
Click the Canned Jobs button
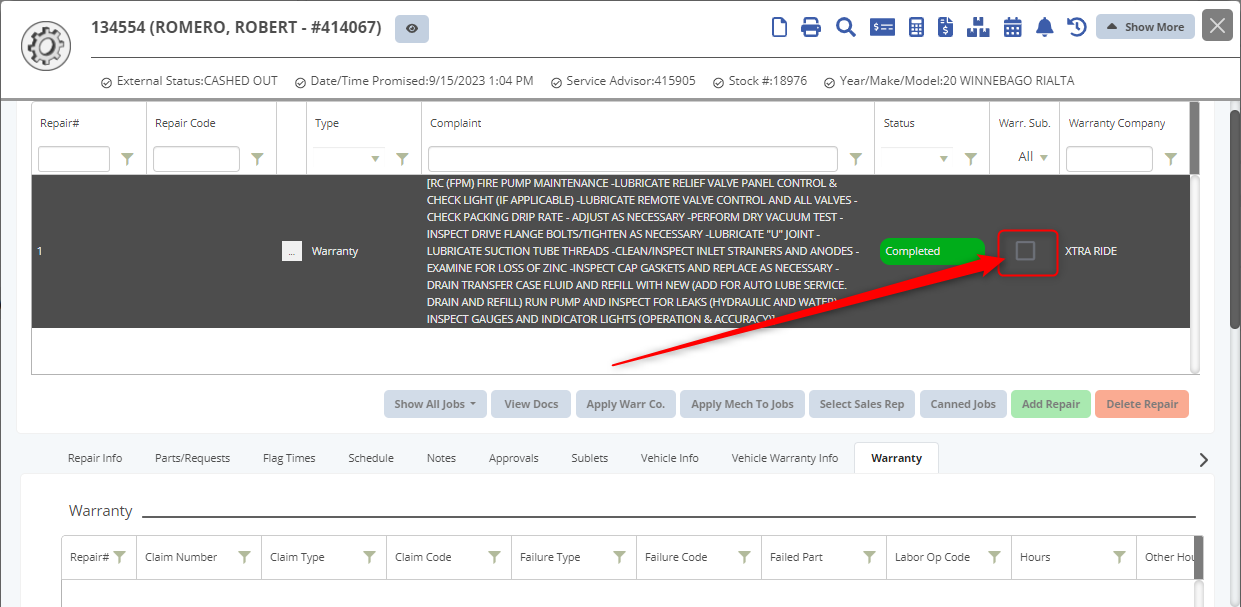click(x=963, y=404)
